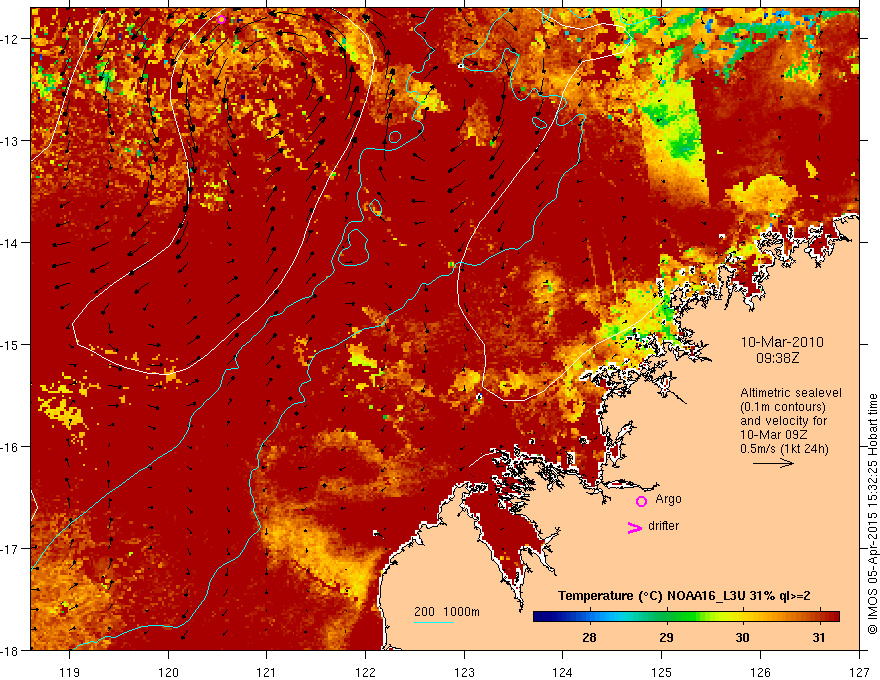Click the 0.5m/s velocity scale arrow
Screen dimensions: 880x680
click(773, 463)
